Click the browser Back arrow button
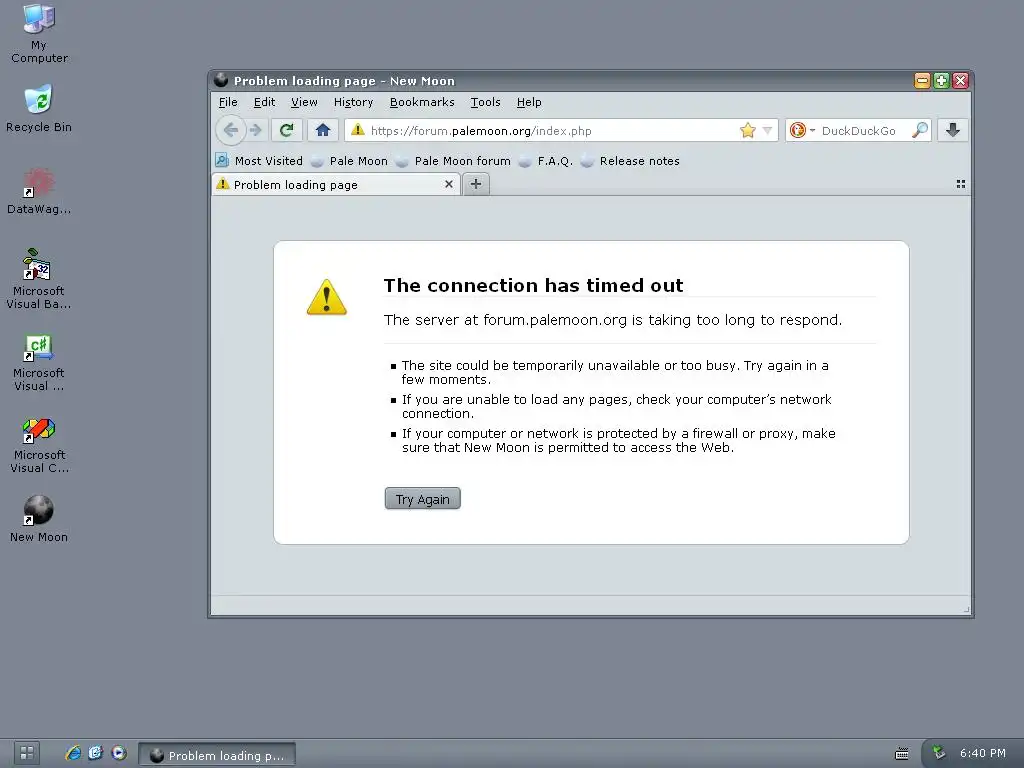1024x768 pixels. tap(231, 130)
